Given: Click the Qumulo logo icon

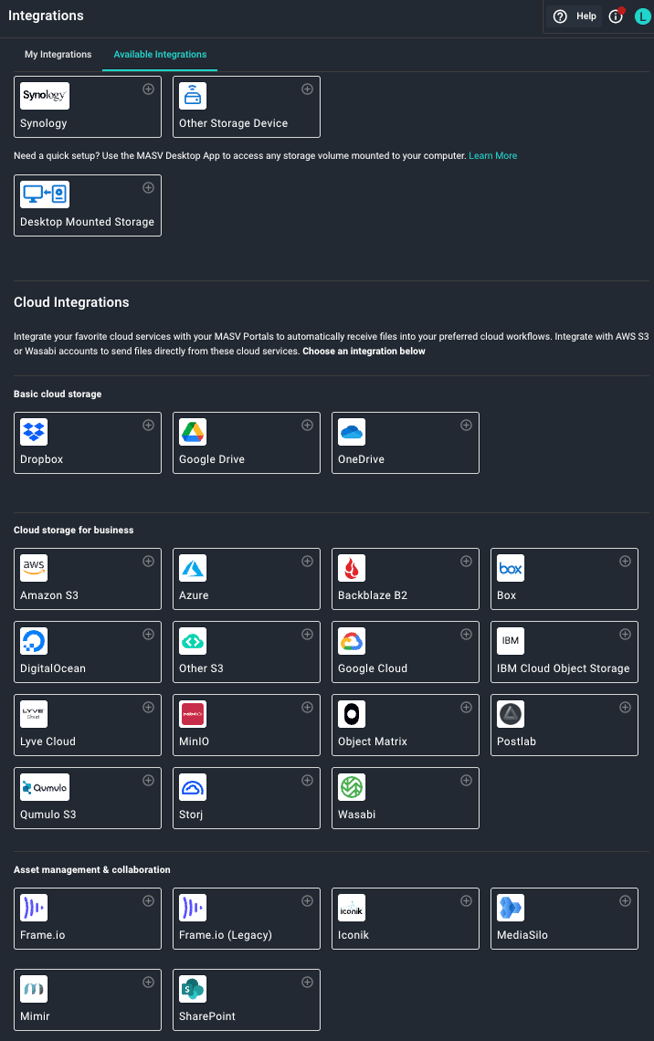Looking at the screenshot, I should (x=44, y=787).
